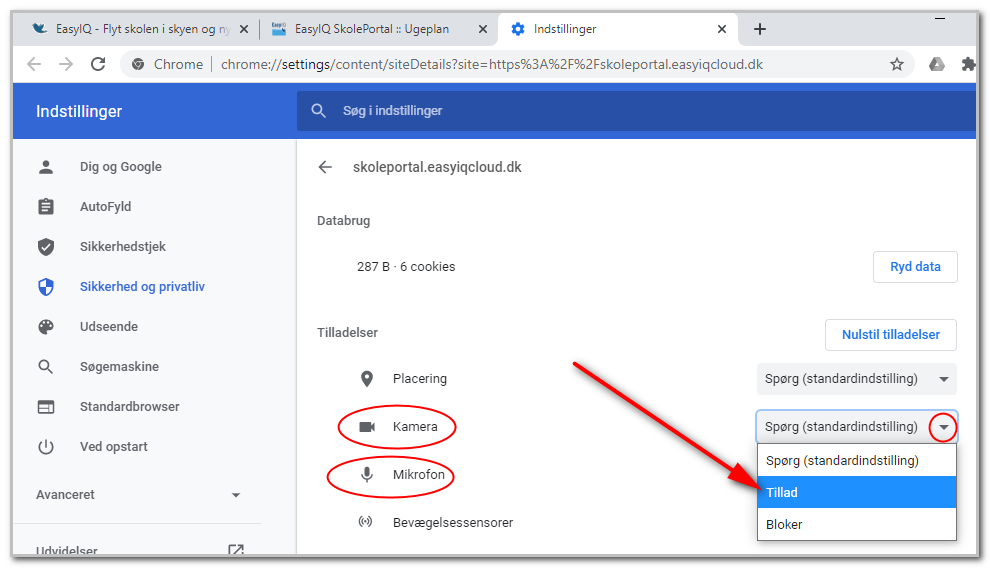This screenshot has width=990, height=568.
Task: Click the address bar URL
Action: coord(491,64)
